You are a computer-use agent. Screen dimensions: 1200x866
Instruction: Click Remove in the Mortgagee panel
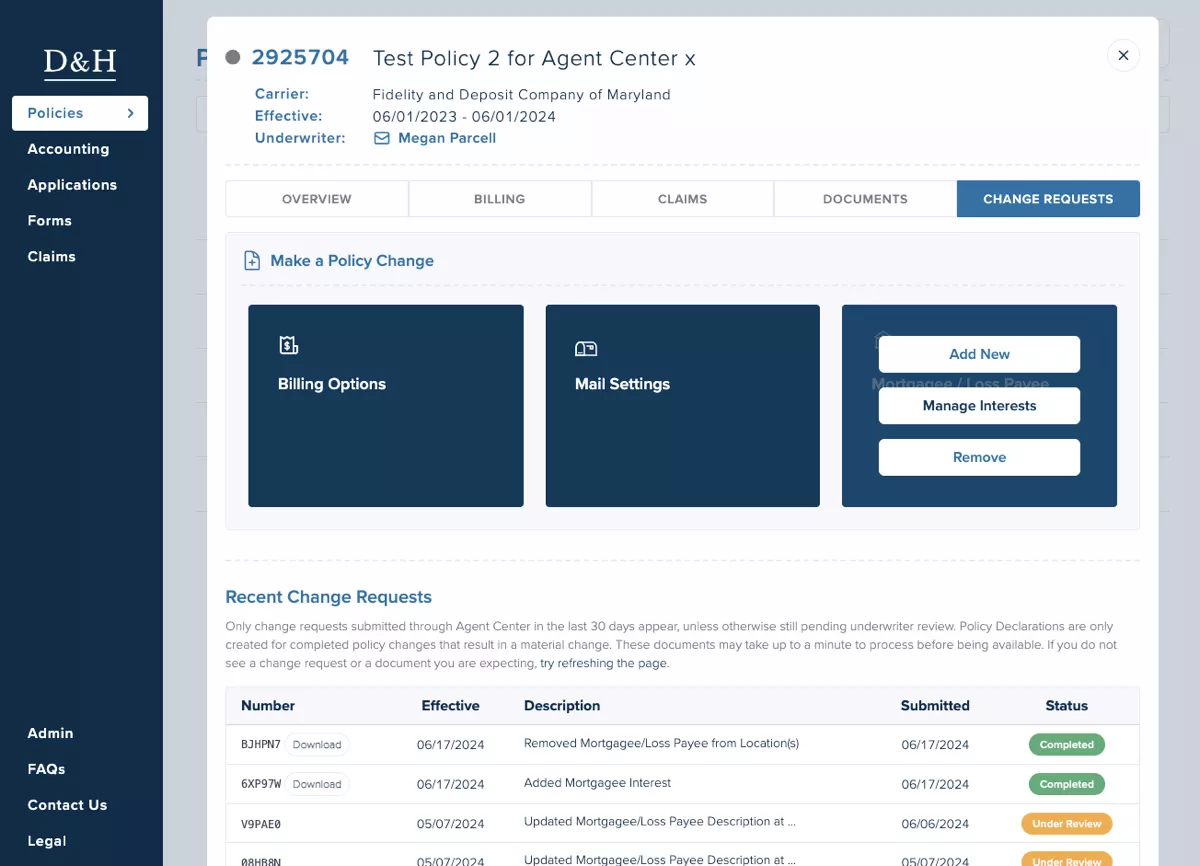click(979, 457)
